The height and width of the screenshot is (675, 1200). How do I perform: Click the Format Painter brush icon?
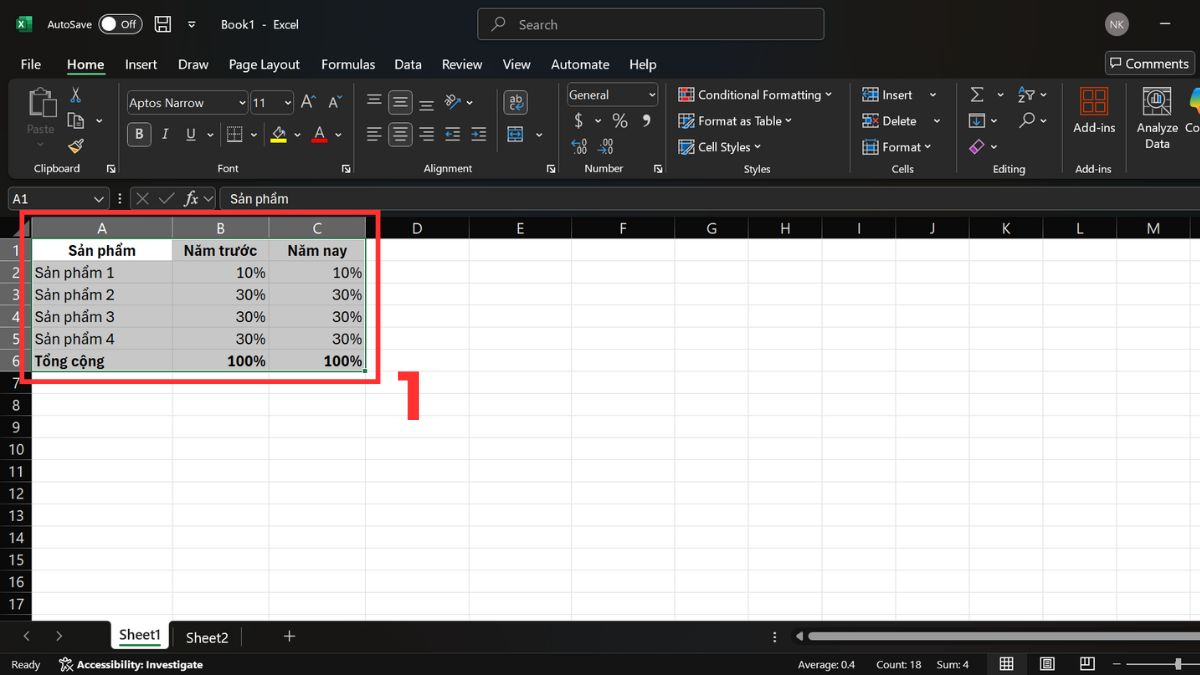tap(75, 146)
